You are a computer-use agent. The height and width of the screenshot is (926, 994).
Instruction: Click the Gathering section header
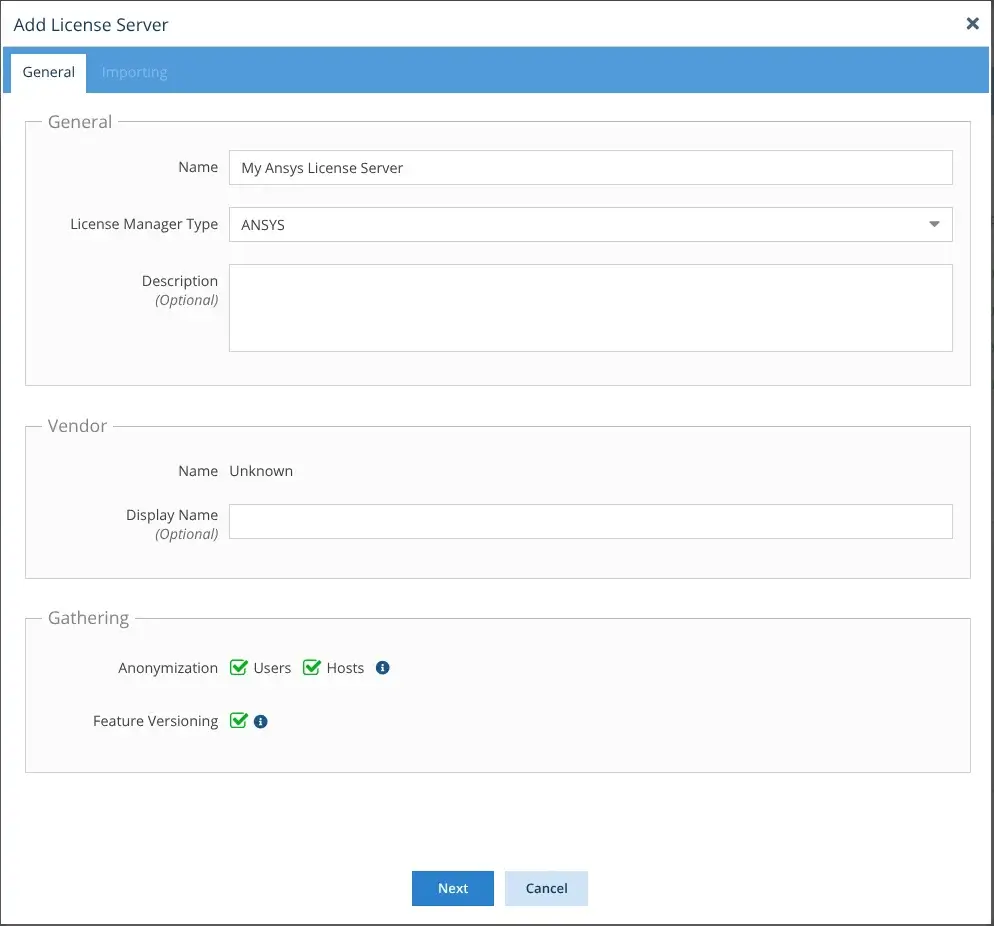(x=88, y=617)
